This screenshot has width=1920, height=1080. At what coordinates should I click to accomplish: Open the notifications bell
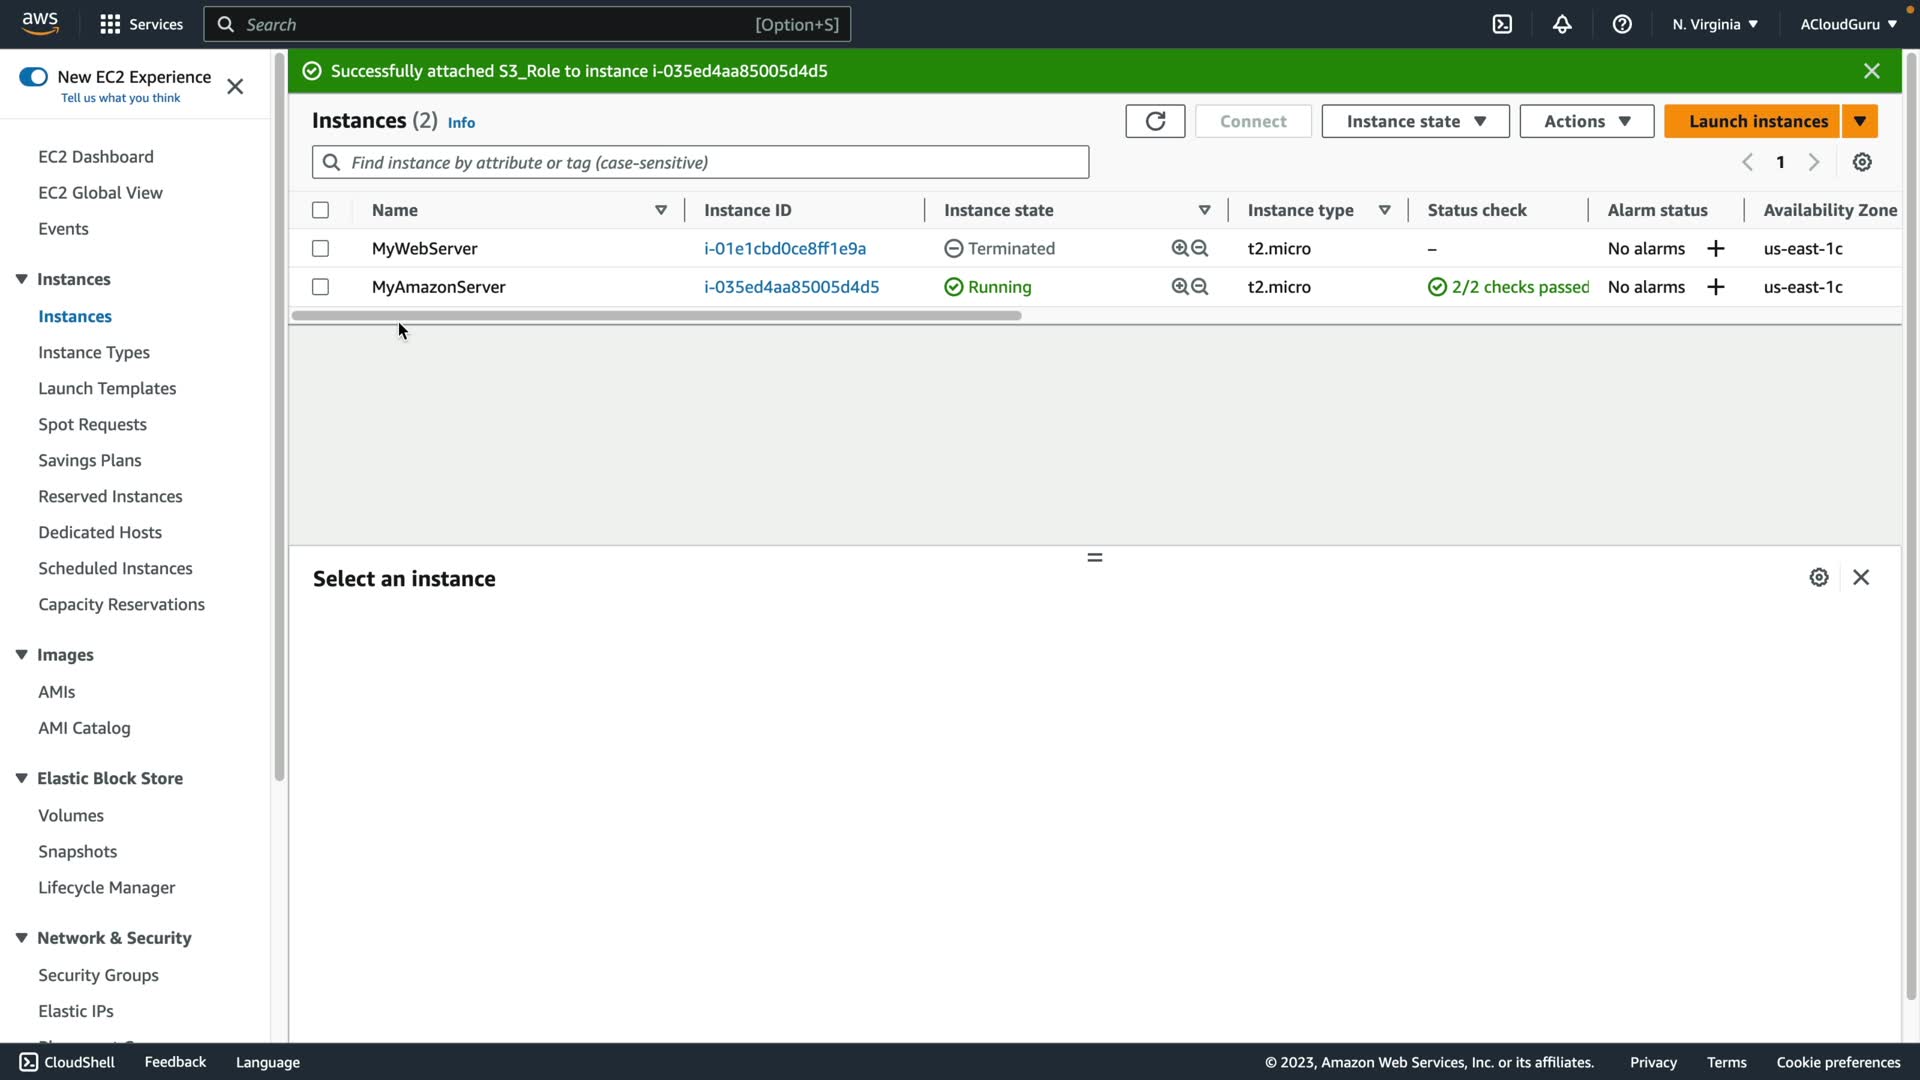(1562, 24)
